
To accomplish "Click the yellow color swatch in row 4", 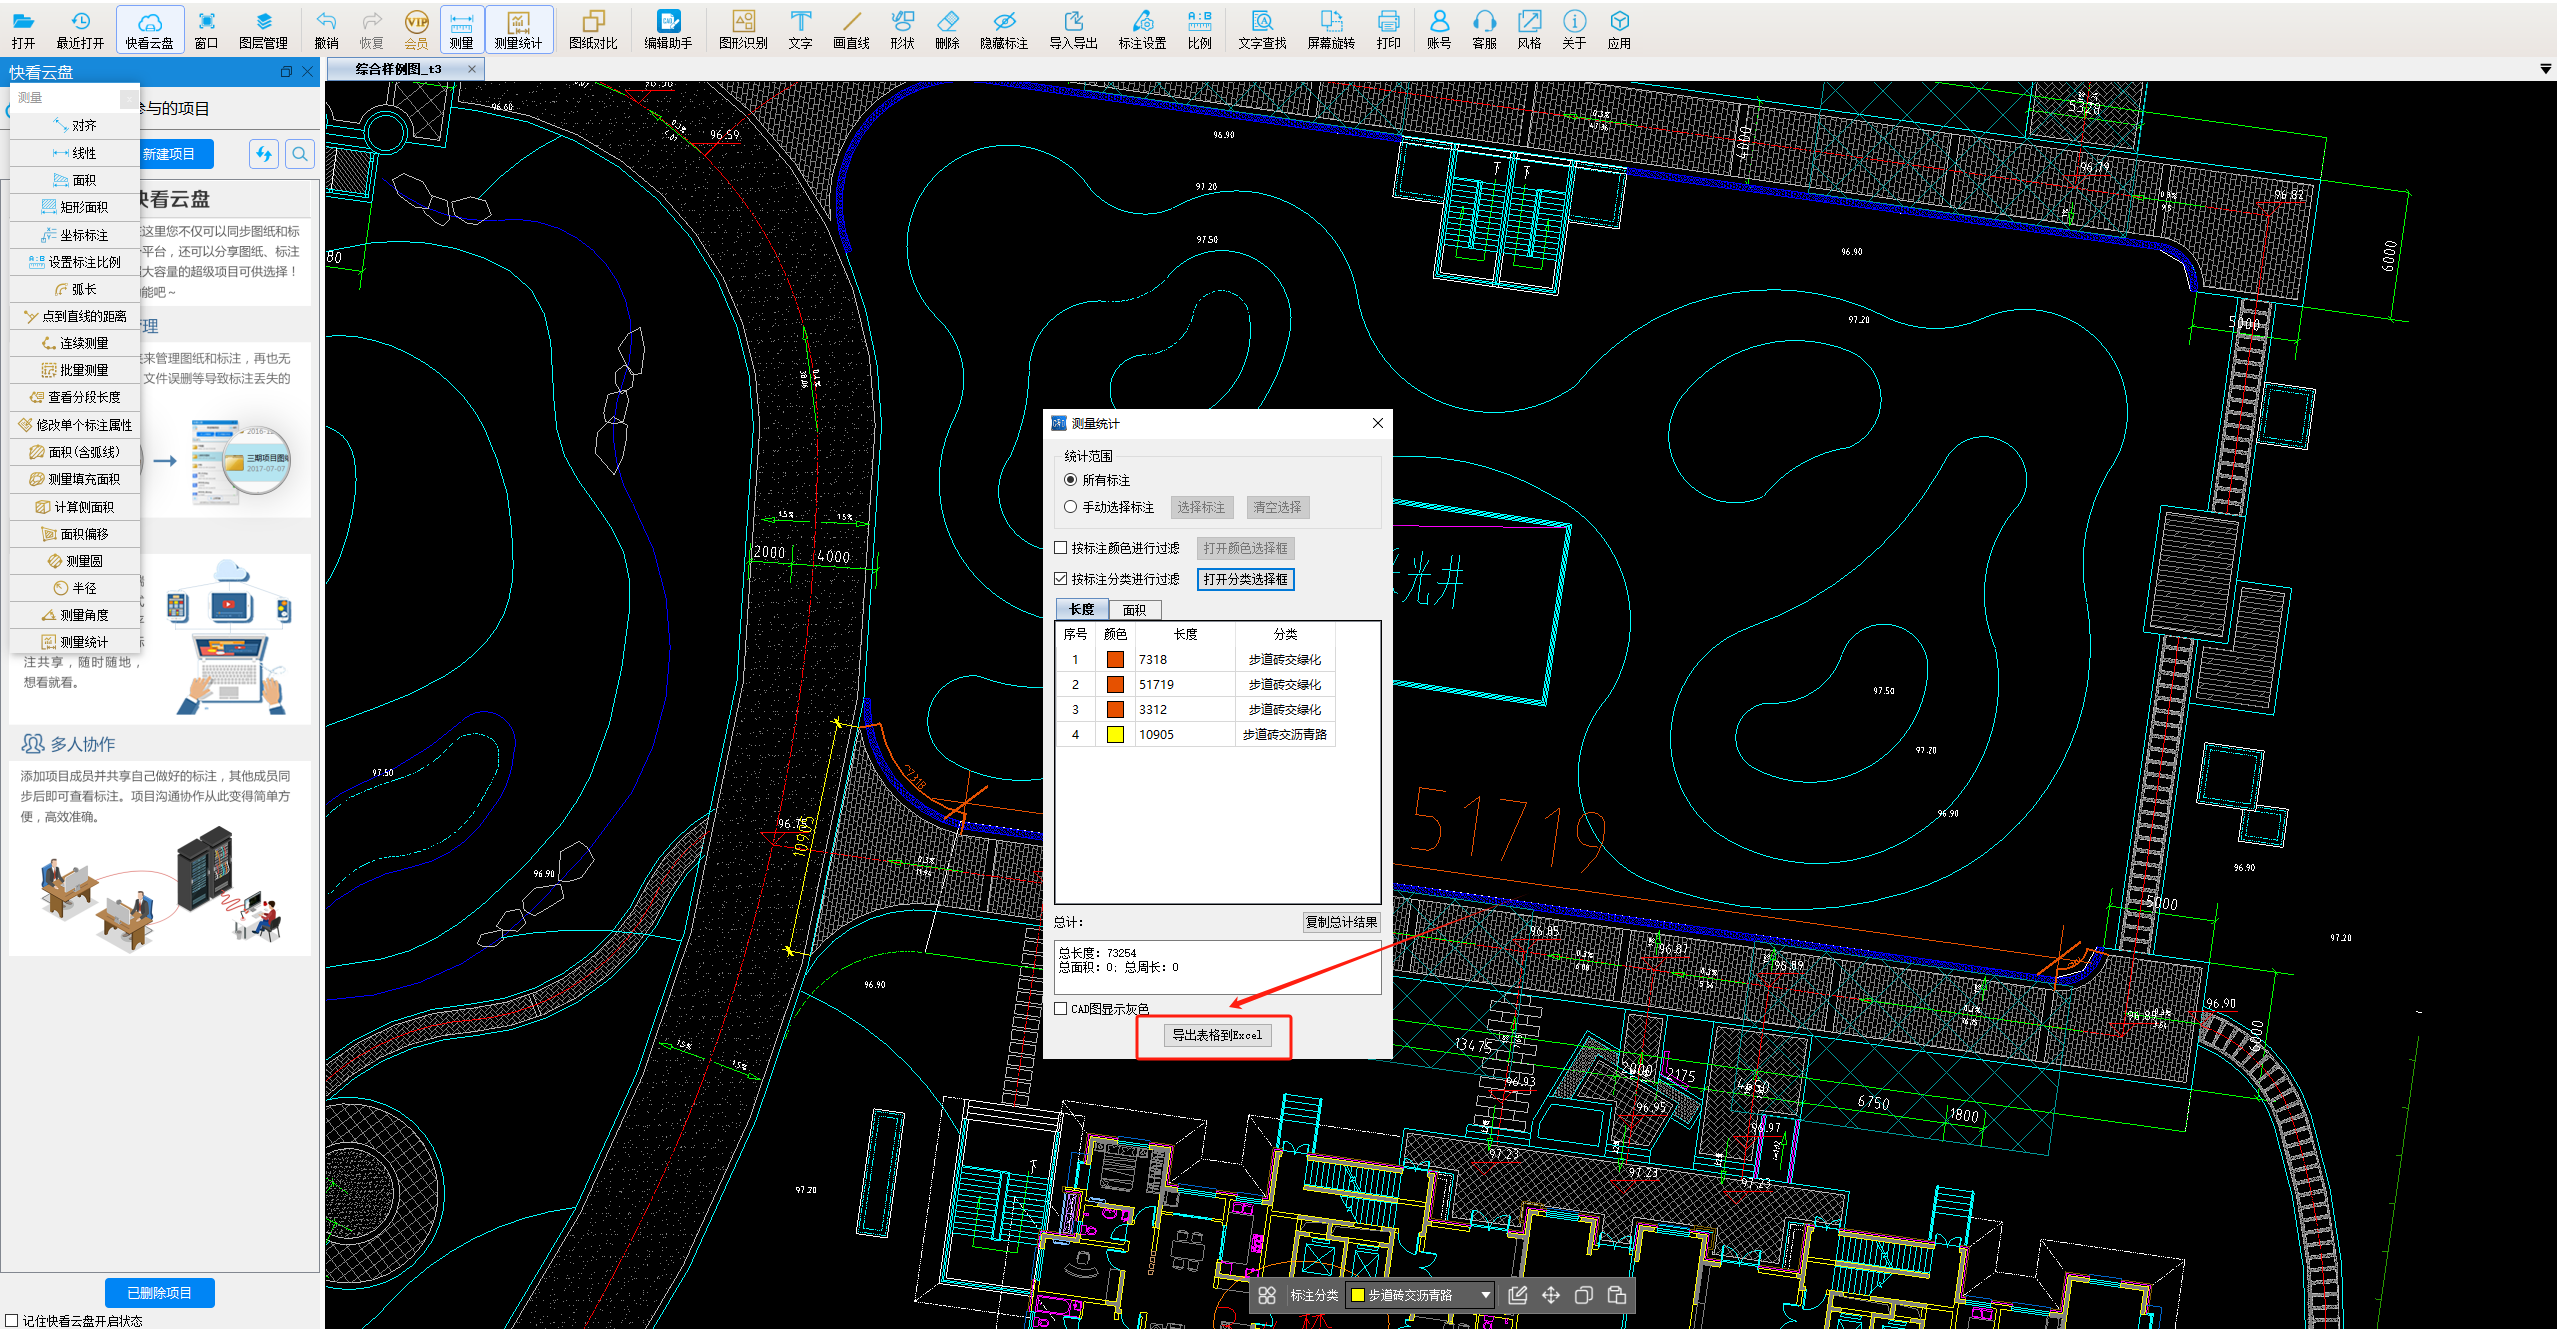I will (1115, 735).
